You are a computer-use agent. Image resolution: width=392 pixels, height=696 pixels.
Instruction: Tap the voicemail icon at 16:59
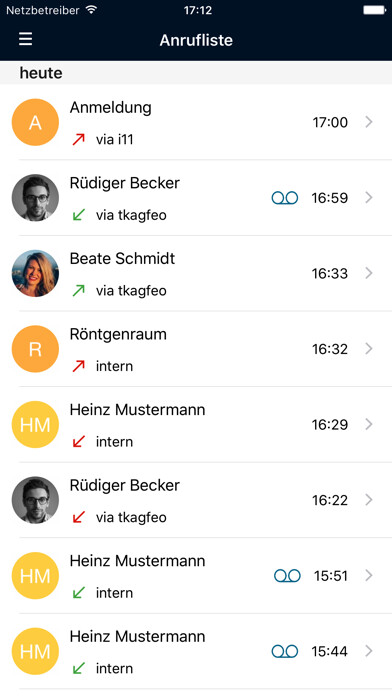coord(285,198)
